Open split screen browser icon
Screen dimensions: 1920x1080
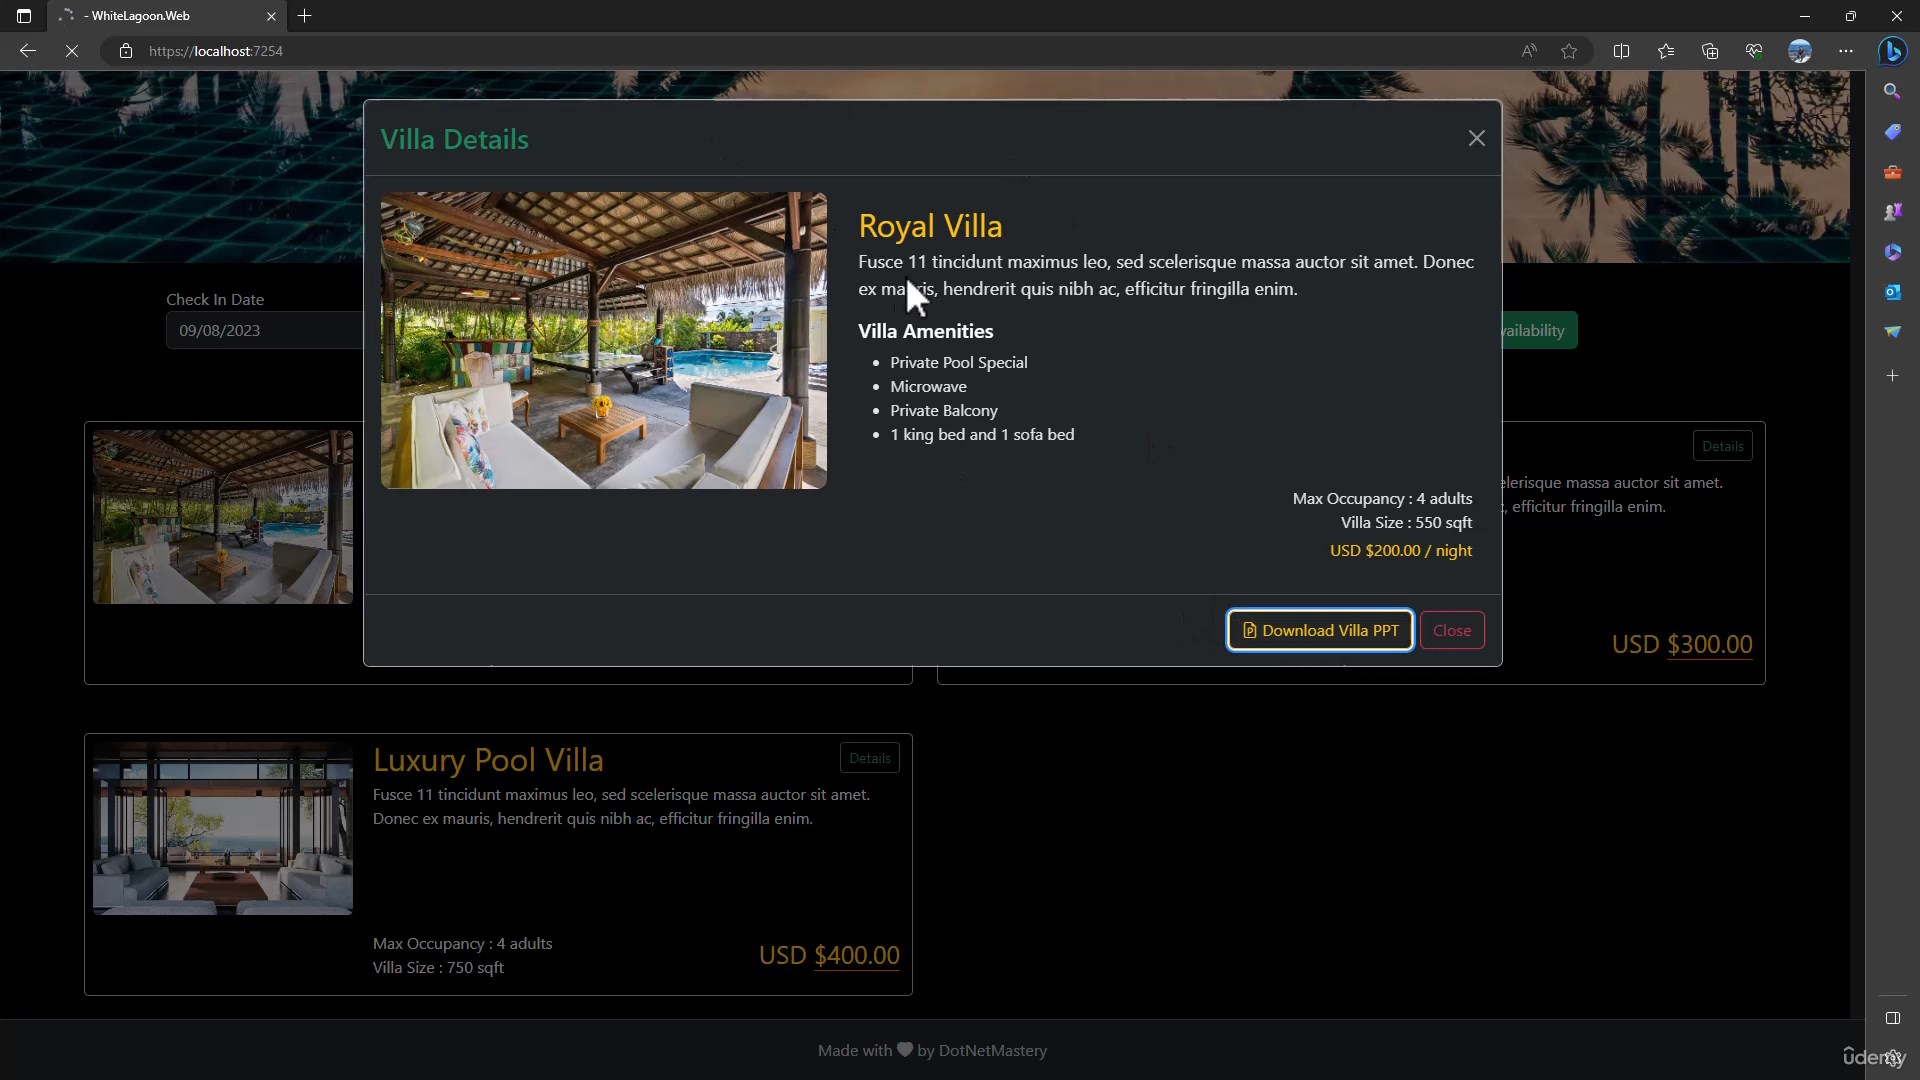tap(1621, 51)
